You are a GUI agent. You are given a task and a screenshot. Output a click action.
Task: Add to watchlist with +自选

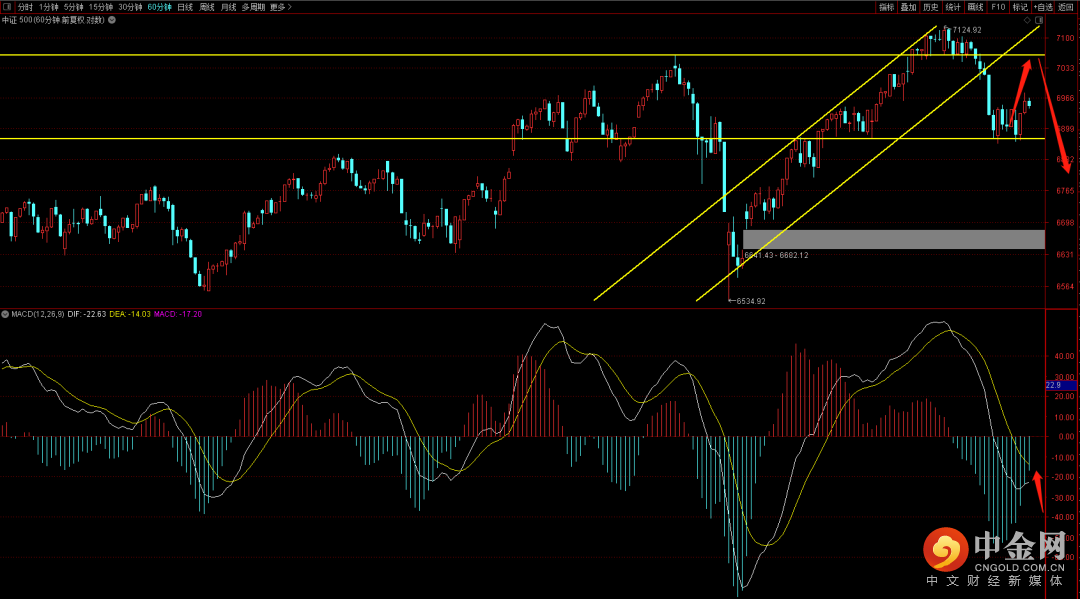(1043, 7)
